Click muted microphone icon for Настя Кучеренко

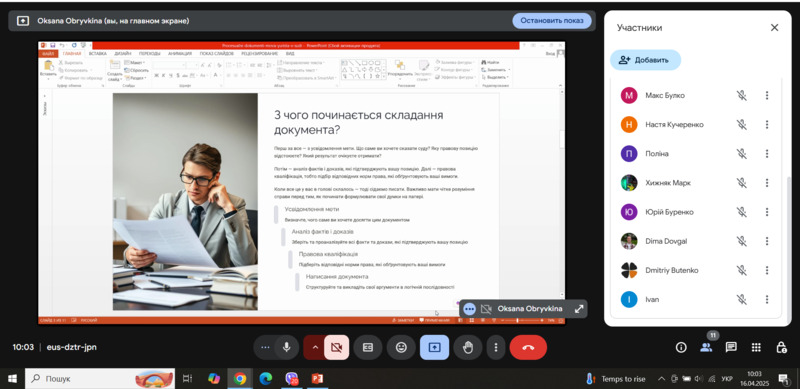741,125
